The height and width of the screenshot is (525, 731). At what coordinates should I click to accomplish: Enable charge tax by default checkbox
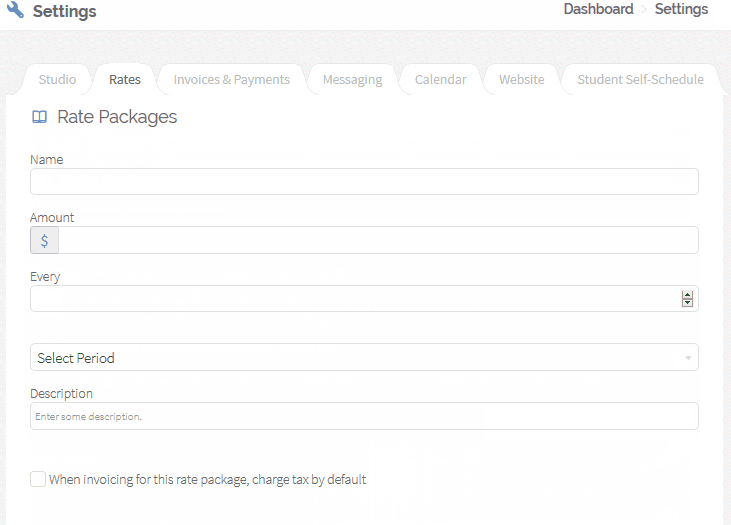coord(38,479)
